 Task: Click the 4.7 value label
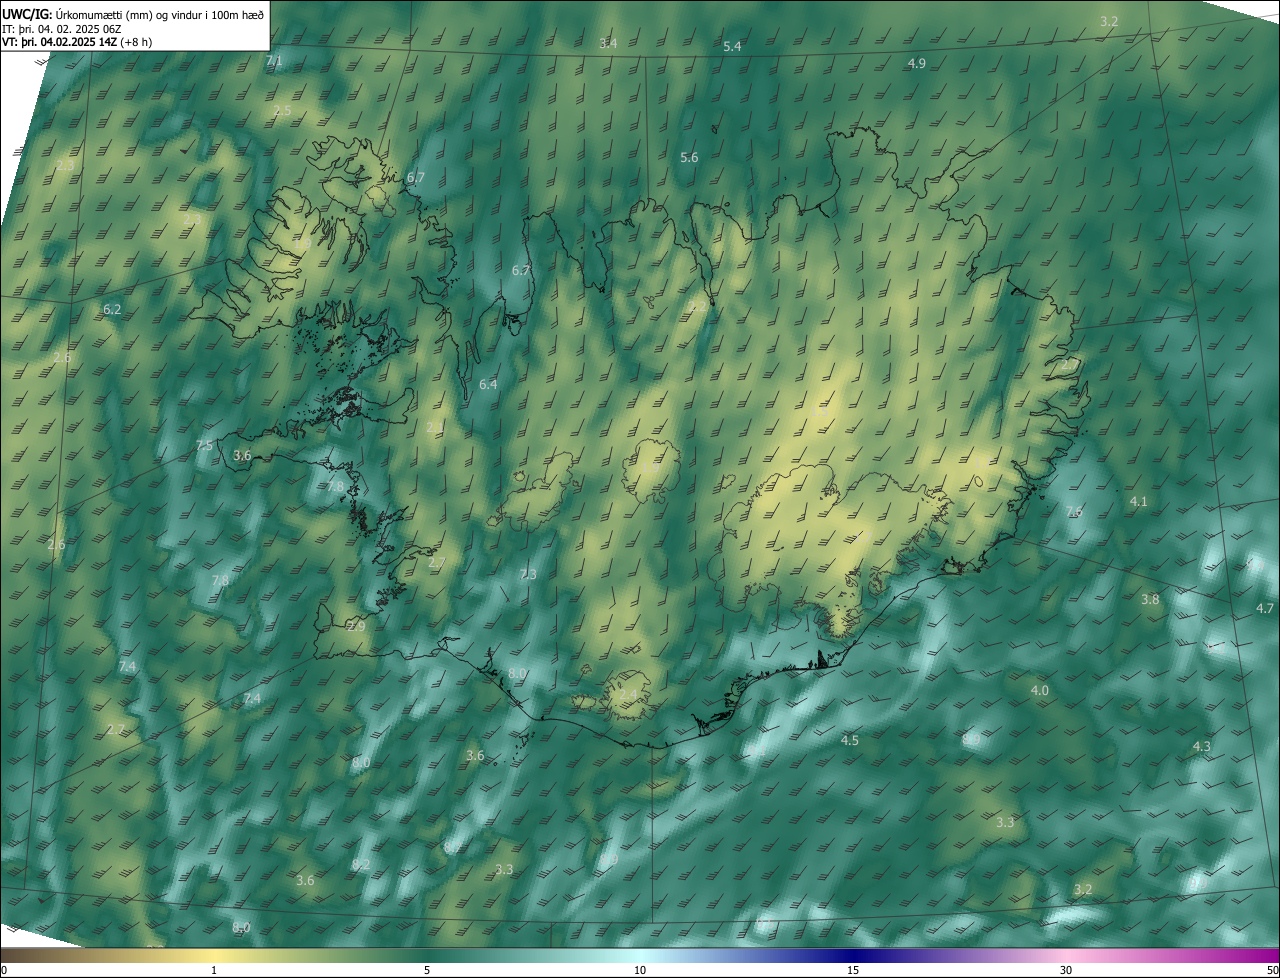[1265, 608]
